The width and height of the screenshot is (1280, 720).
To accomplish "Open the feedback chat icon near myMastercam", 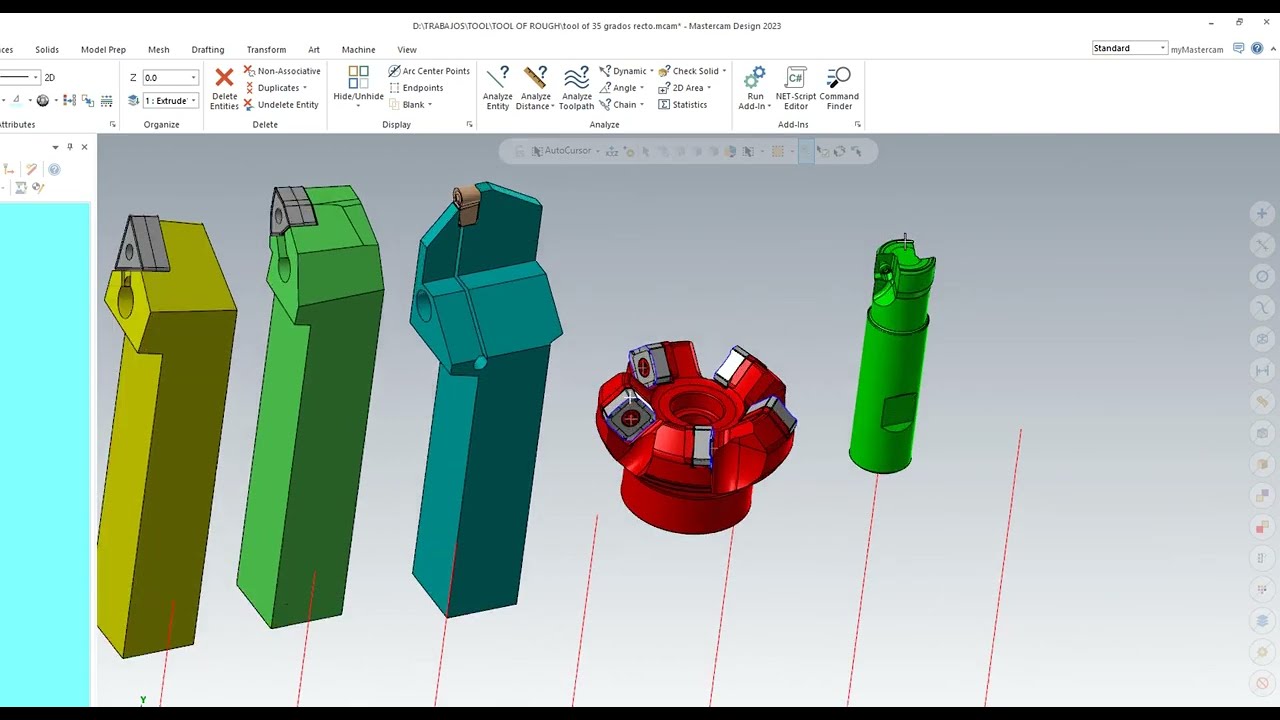I will 1239,48.
